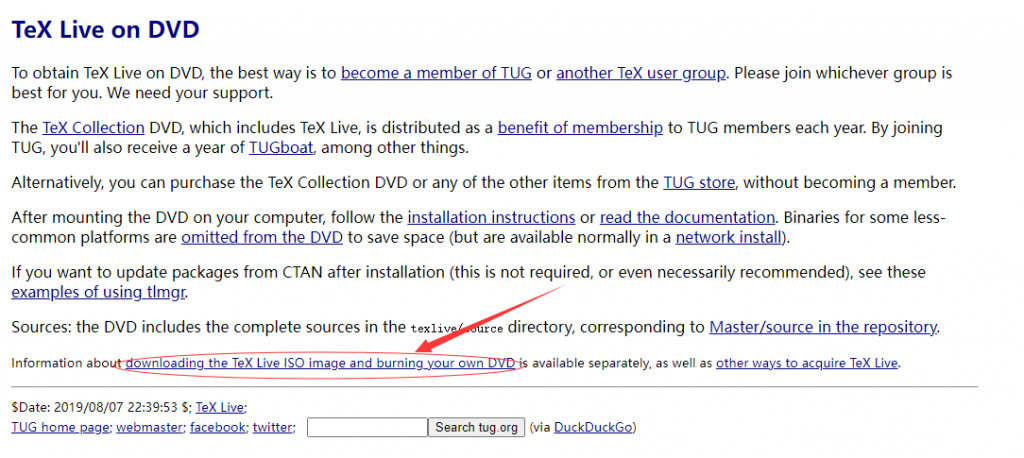Click the webmaster link
1024x458 pixels.
151,428
